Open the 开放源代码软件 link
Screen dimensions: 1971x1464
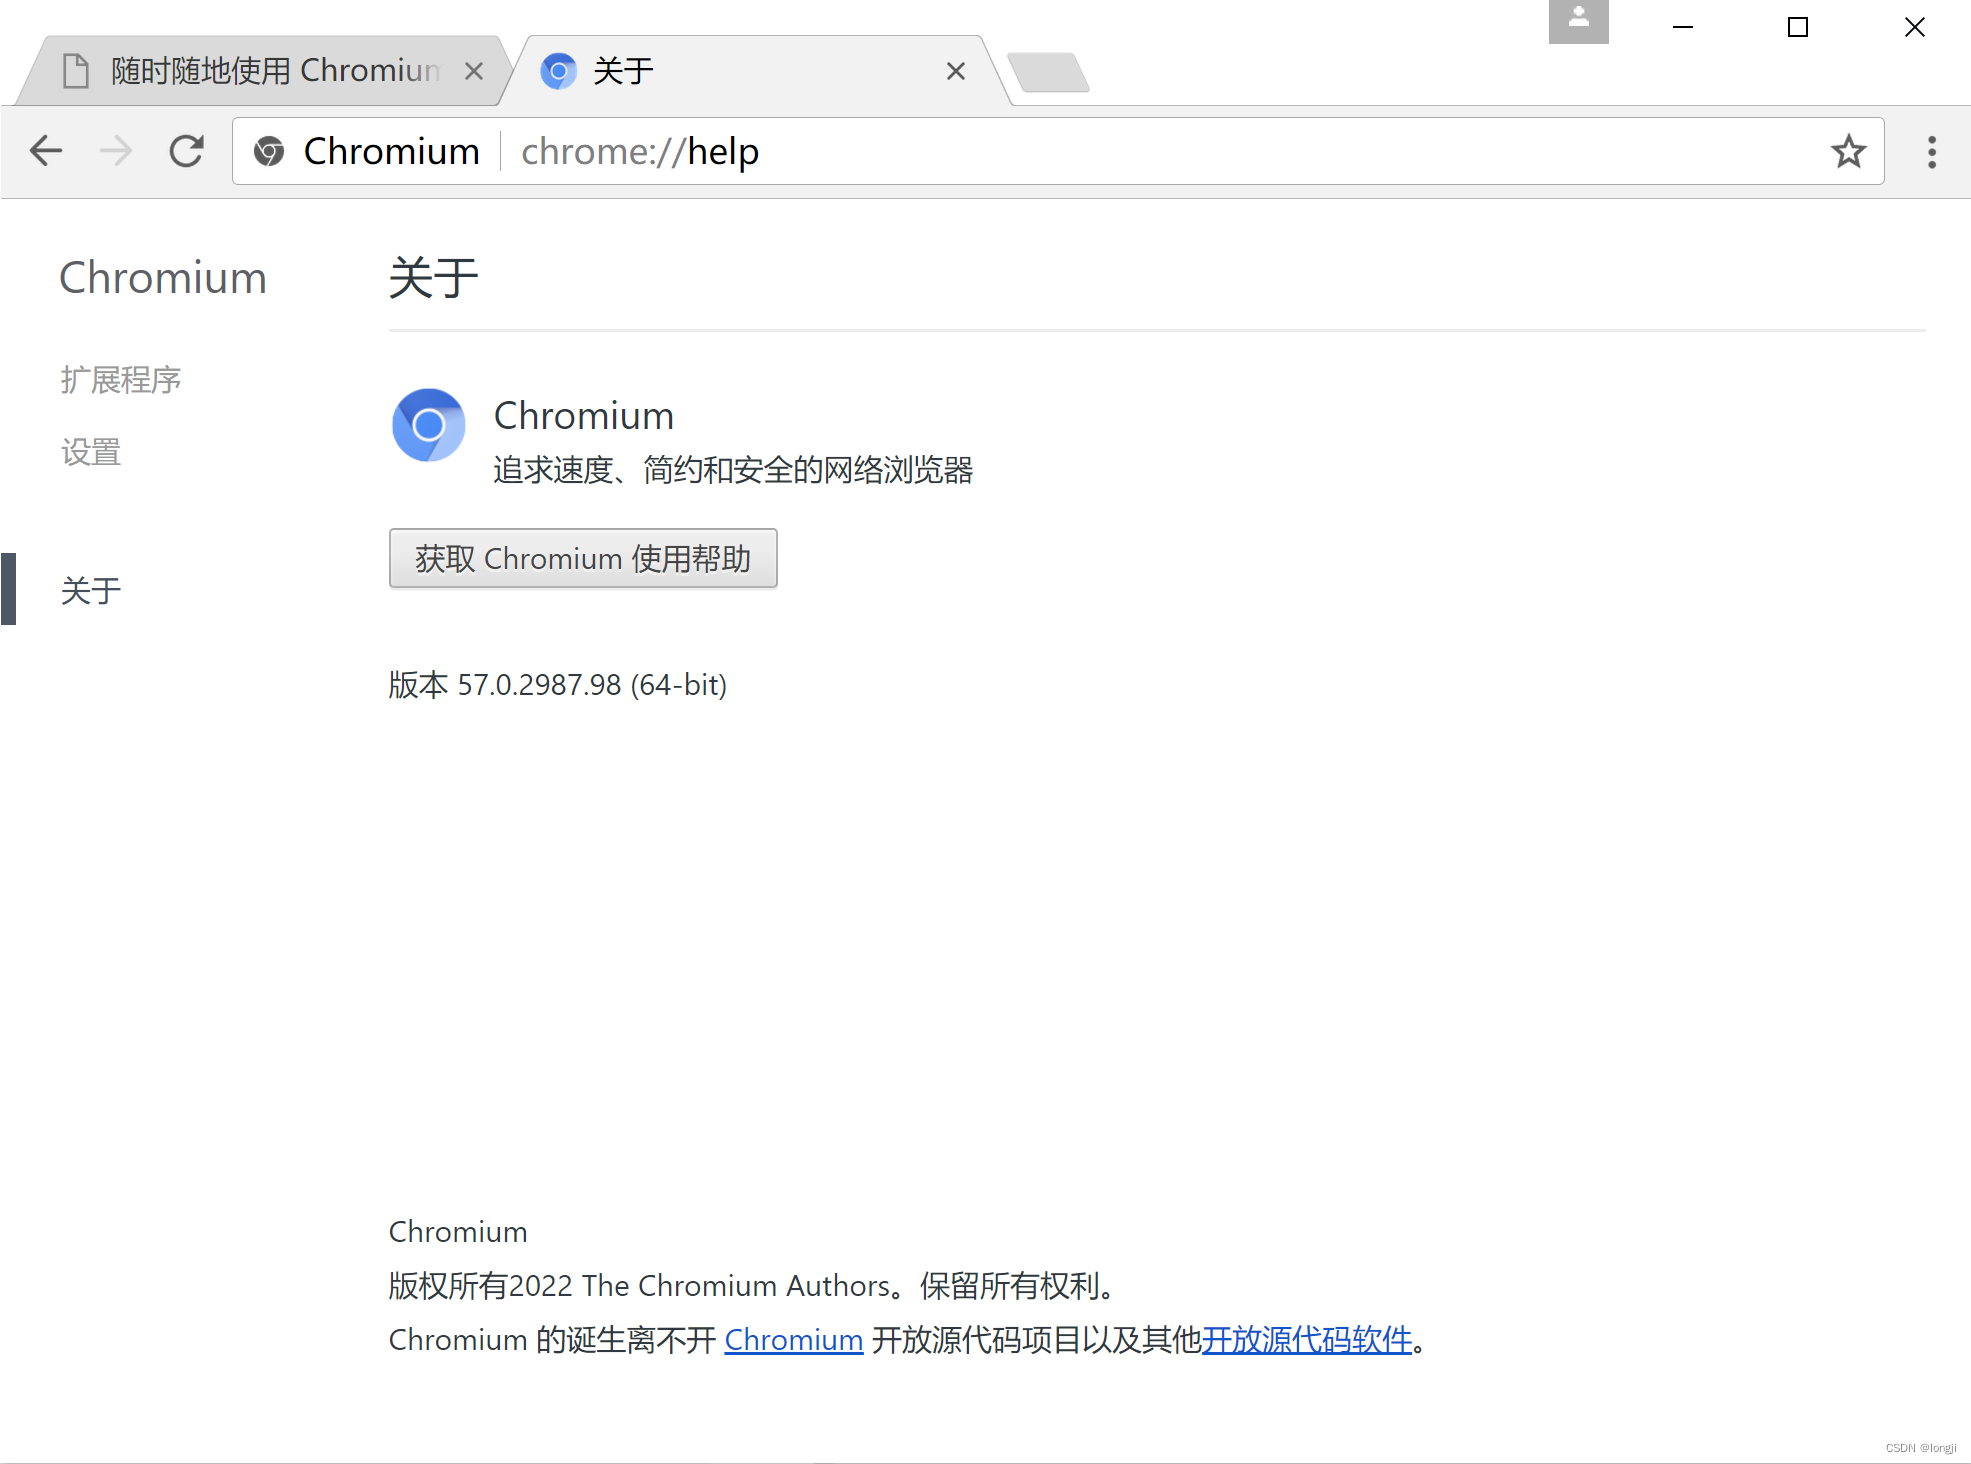(1305, 1339)
